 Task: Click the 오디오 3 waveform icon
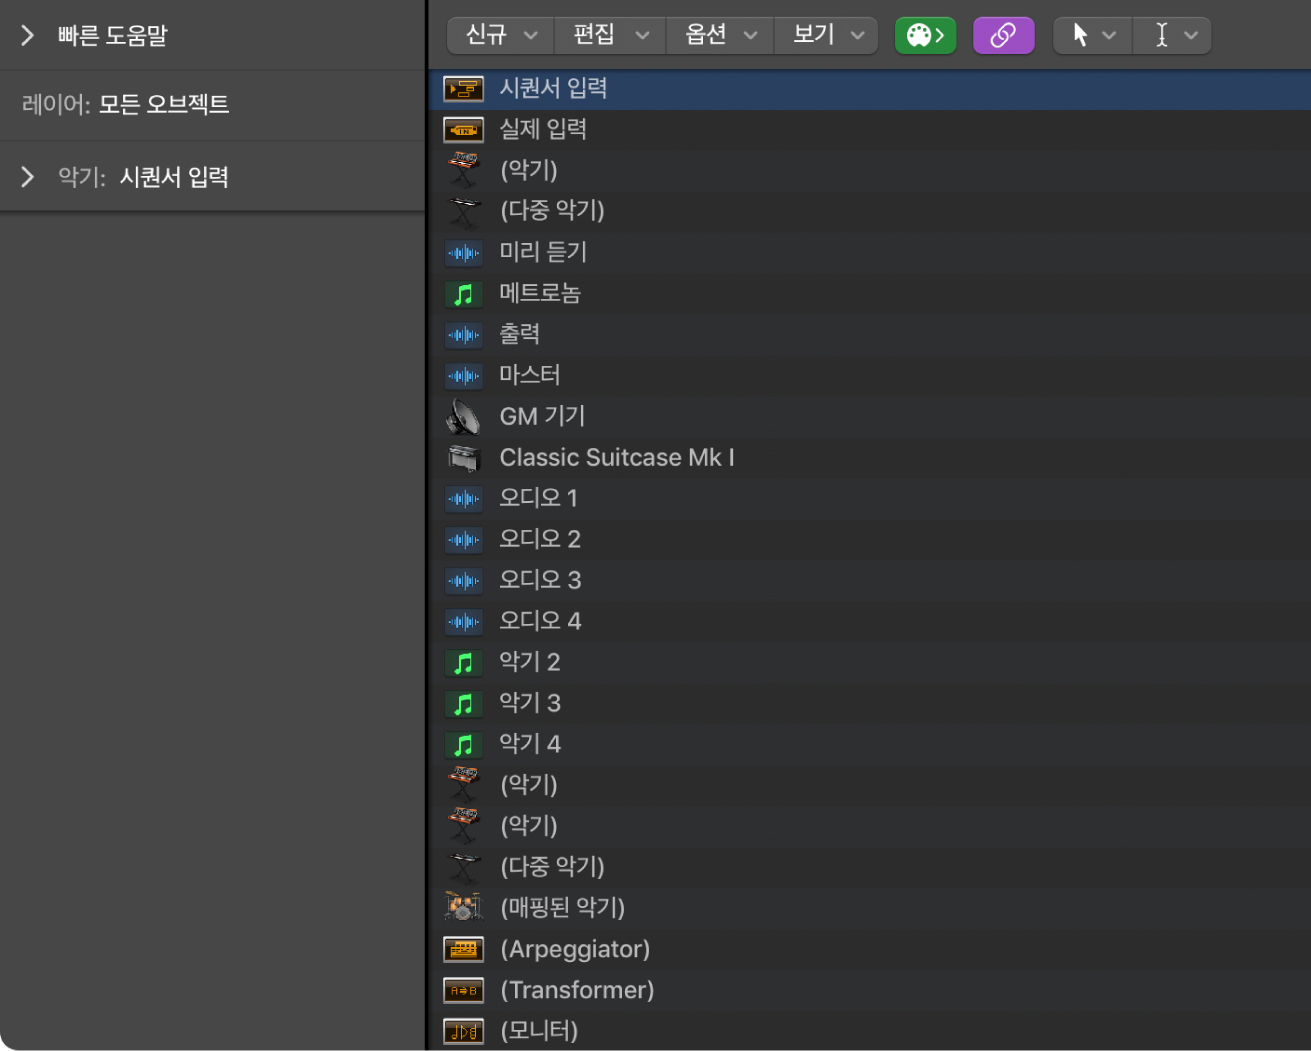tap(463, 581)
